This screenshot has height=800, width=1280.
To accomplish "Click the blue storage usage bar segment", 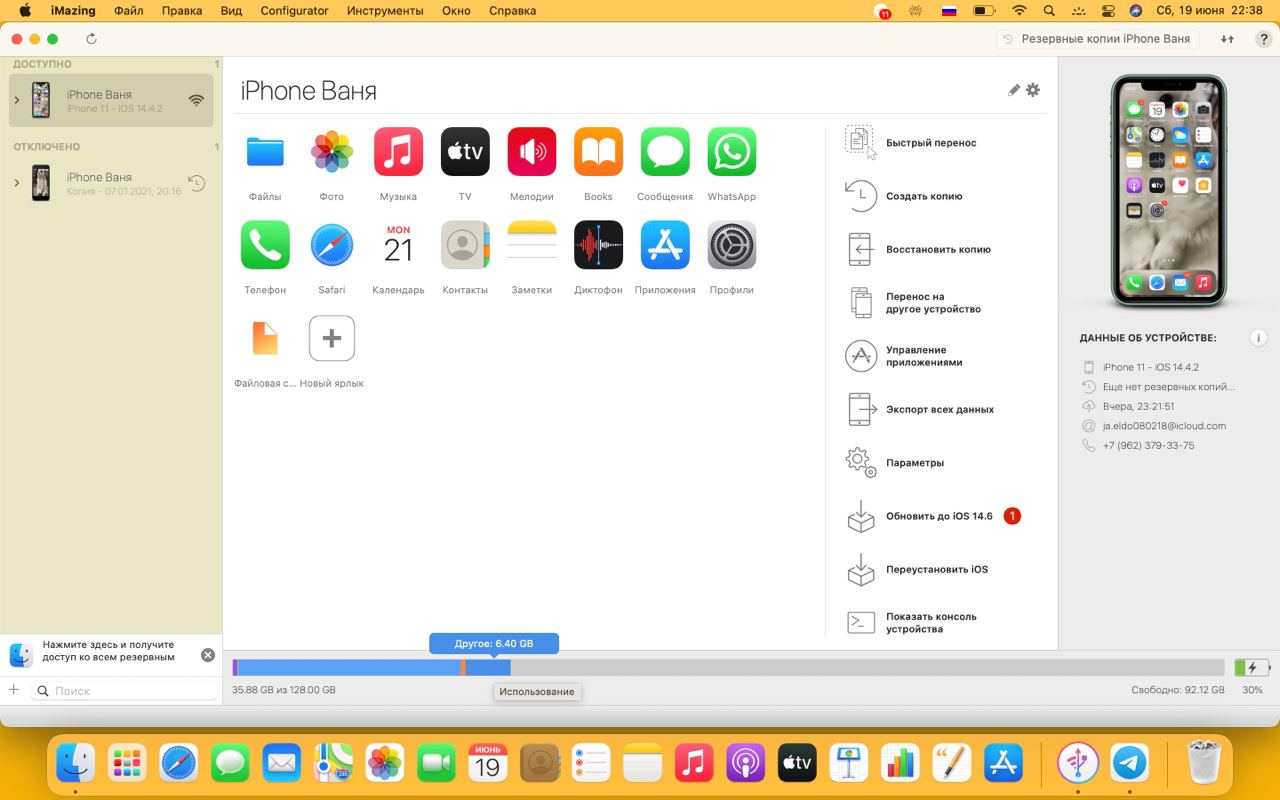I will pyautogui.click(x=350, y=667).
